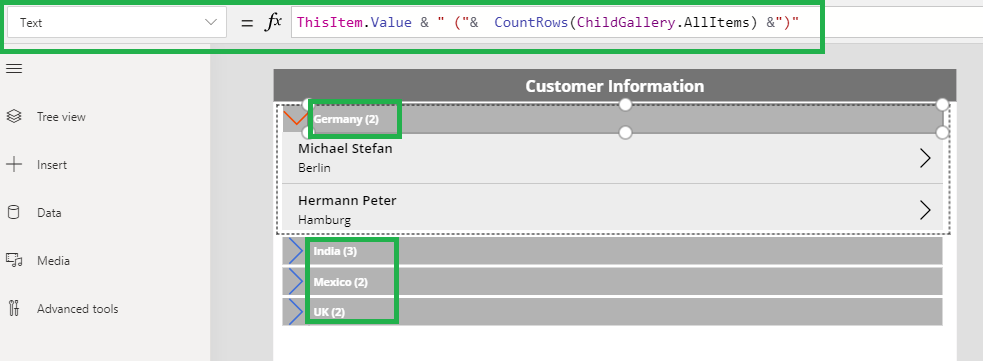Click arrow next to Hermann Peter
Screen dimensions: 983x361
pyautogui.click(x=925, y=210)
